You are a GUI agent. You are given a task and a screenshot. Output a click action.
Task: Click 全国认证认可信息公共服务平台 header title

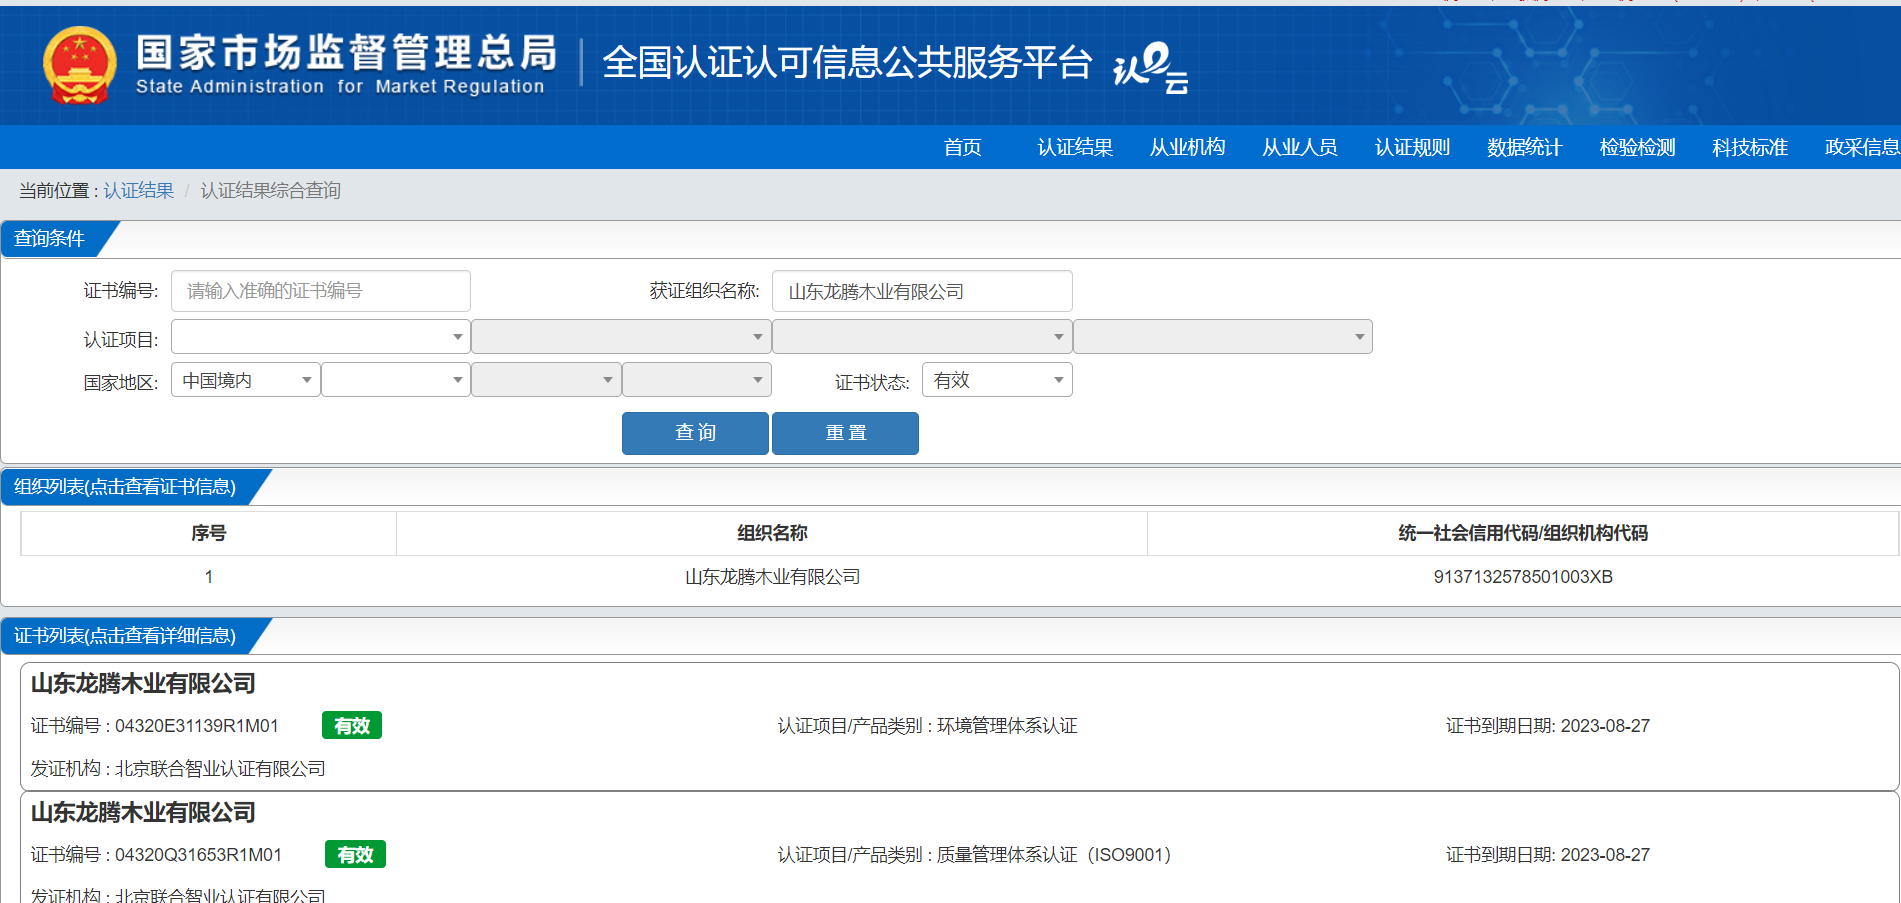[x=847, y=62]
